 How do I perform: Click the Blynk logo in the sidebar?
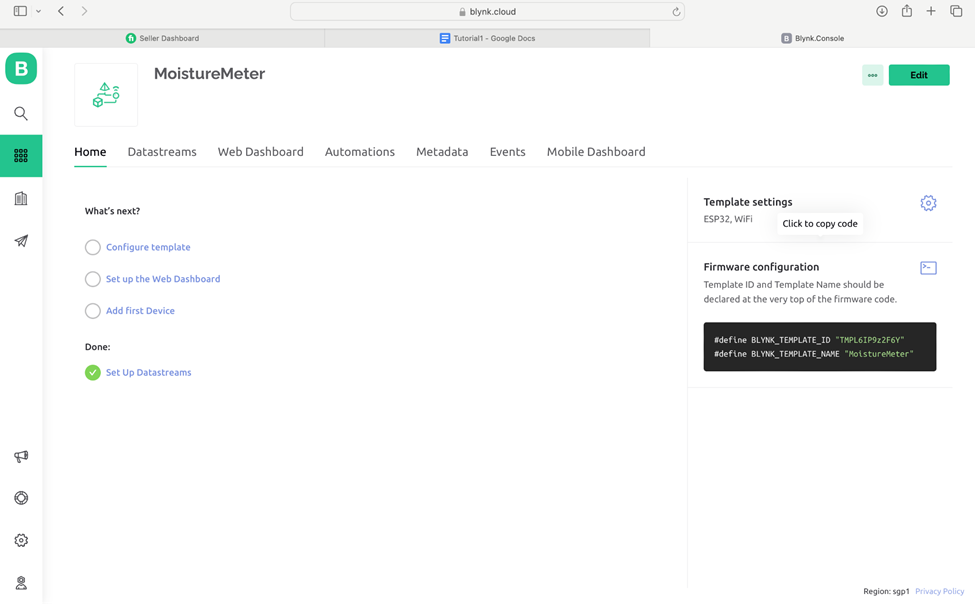click(x=21, y=68)
